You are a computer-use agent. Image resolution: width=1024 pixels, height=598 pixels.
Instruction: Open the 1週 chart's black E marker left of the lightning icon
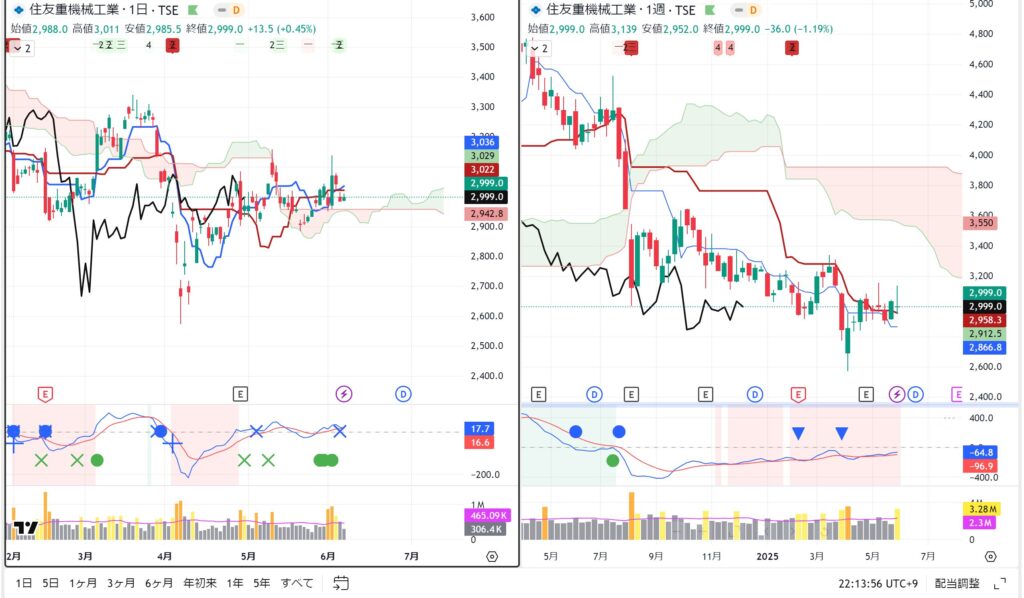click(866, 394)
